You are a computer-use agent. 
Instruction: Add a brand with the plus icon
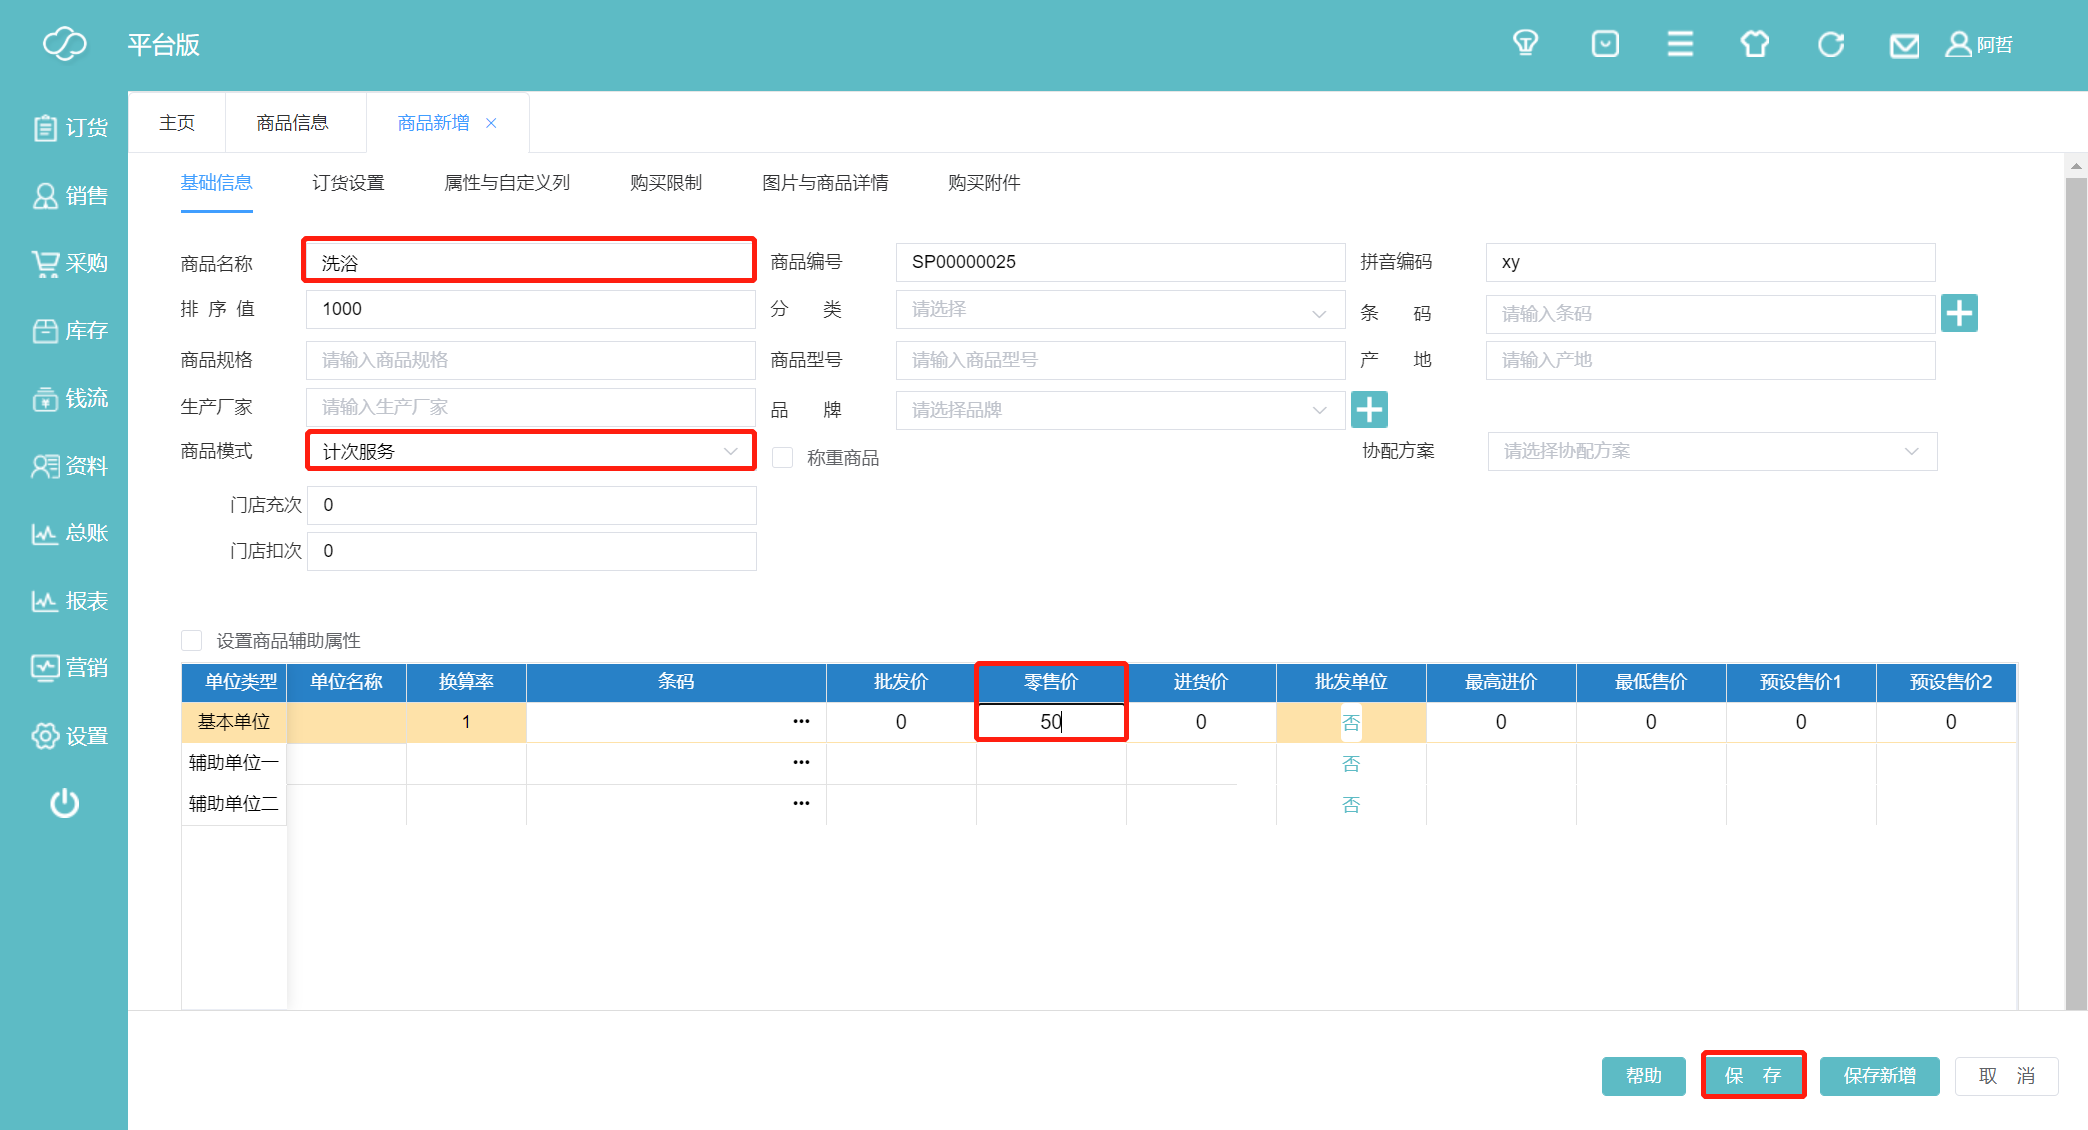click(x=1369, y=409)
